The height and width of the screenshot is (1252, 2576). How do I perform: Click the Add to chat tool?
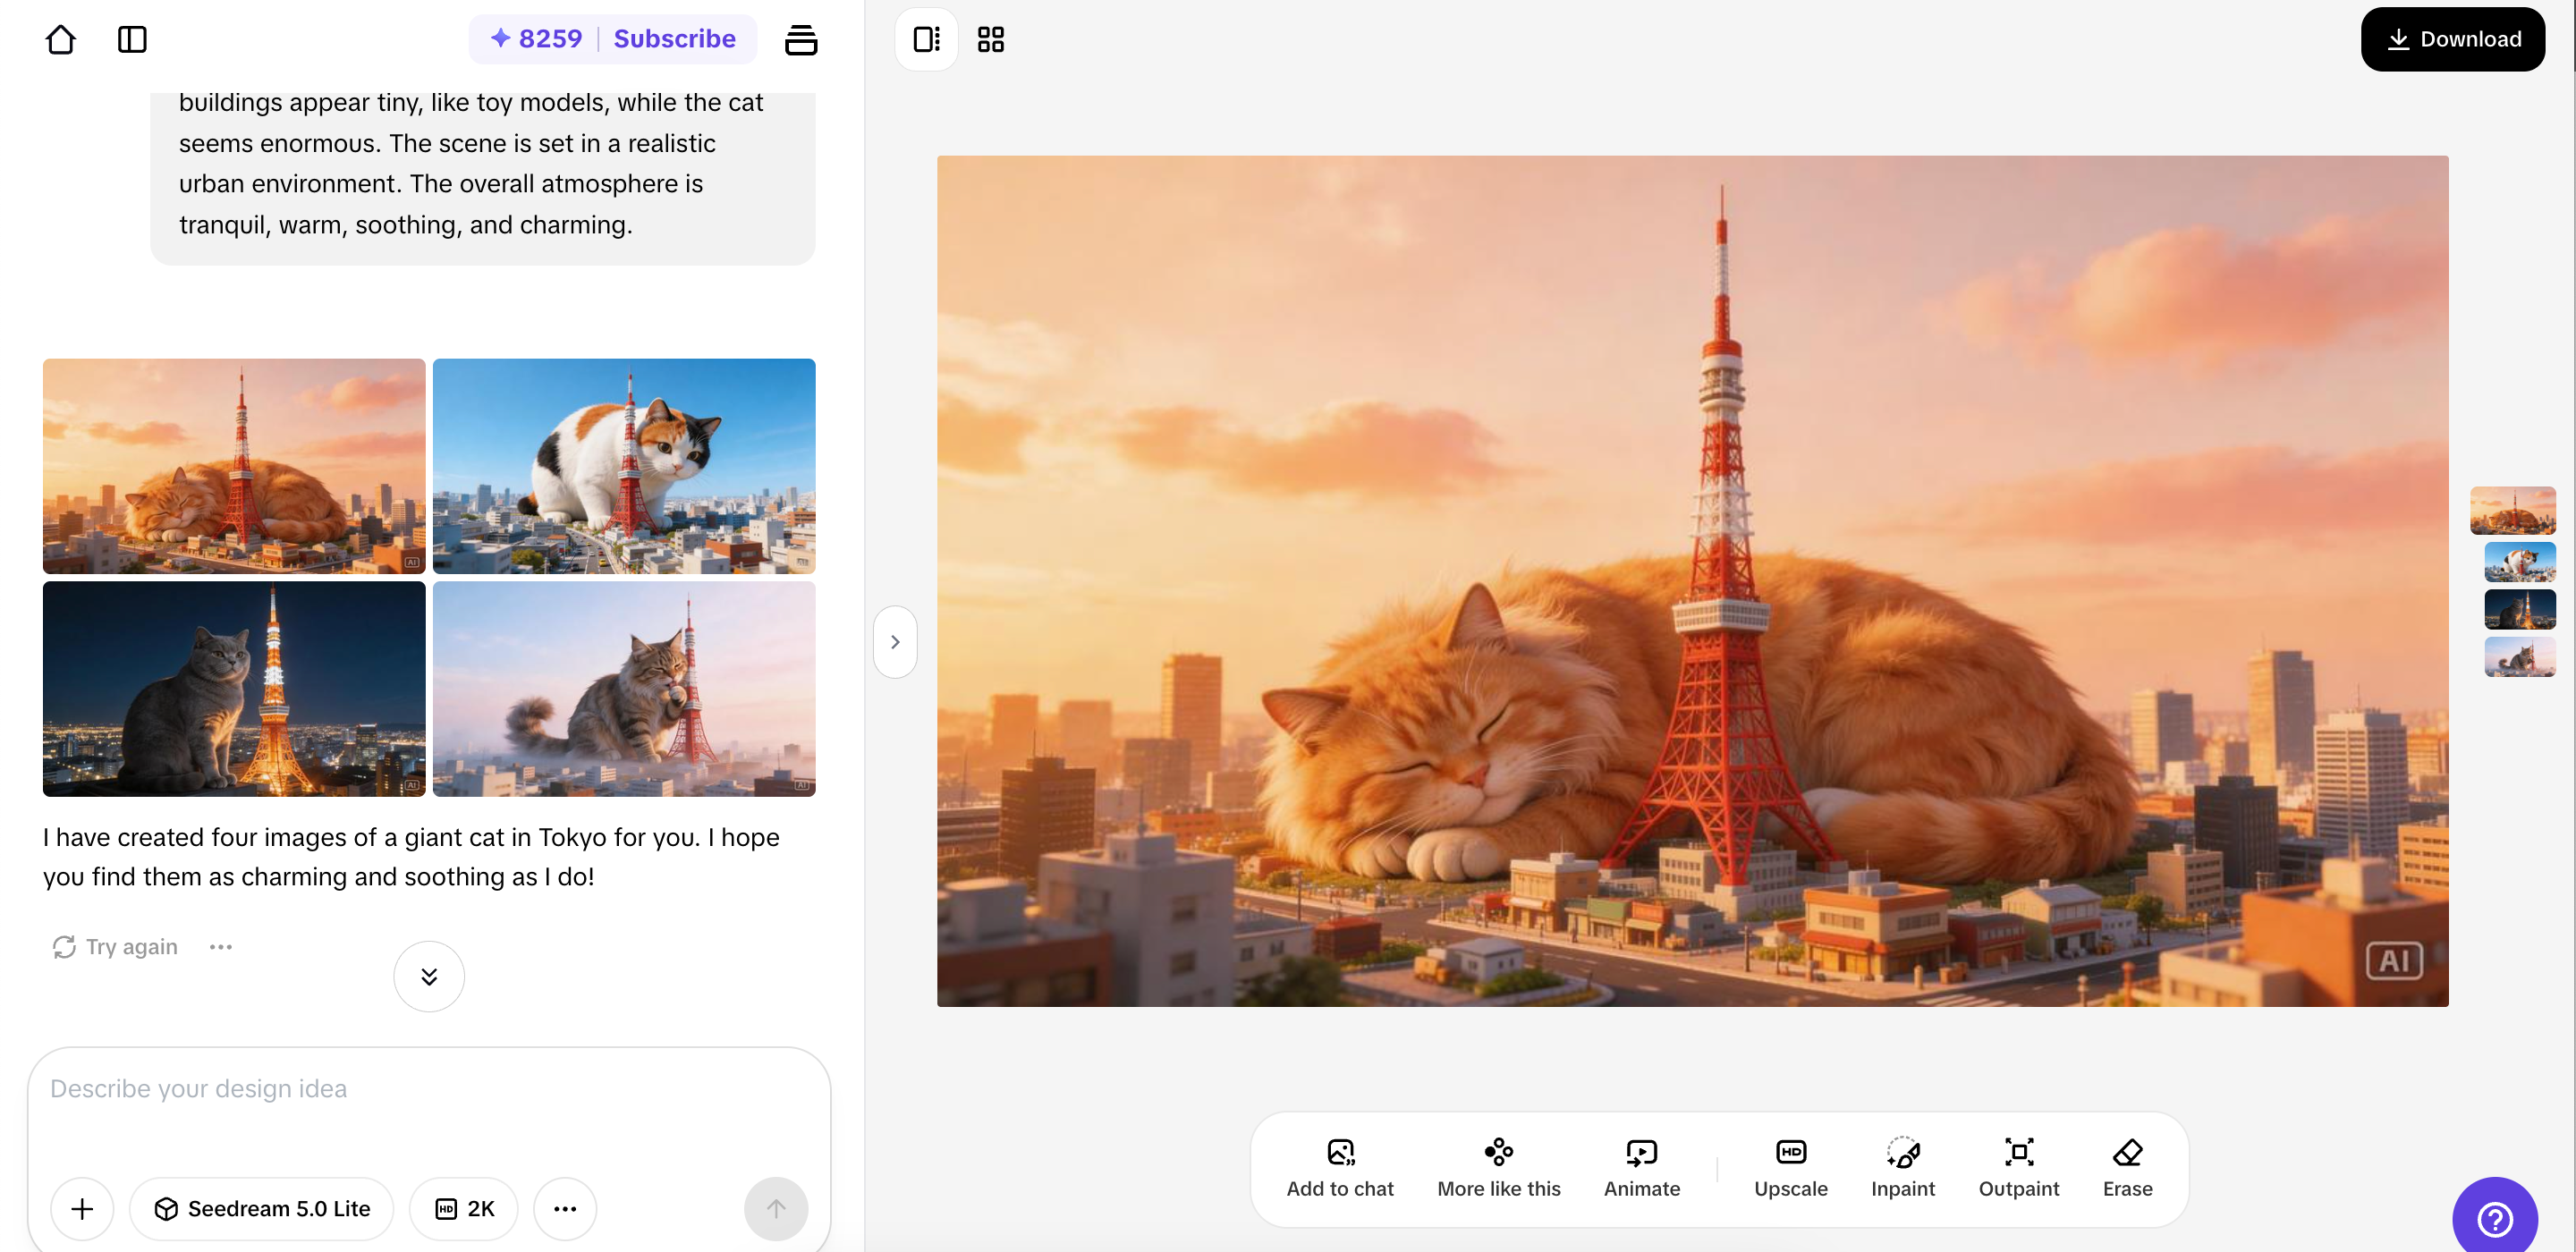1339,1166
